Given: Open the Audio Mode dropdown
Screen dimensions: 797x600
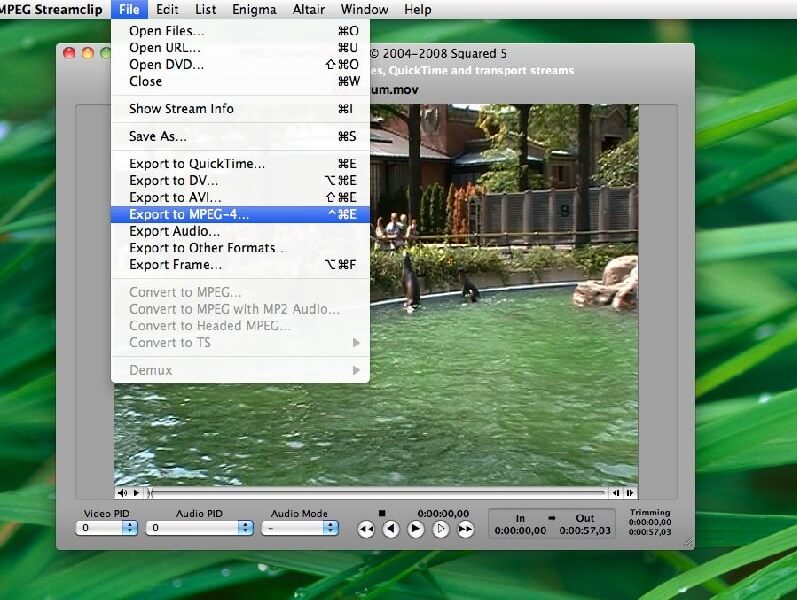Looking at the screenshot, I should pos(298,528).
